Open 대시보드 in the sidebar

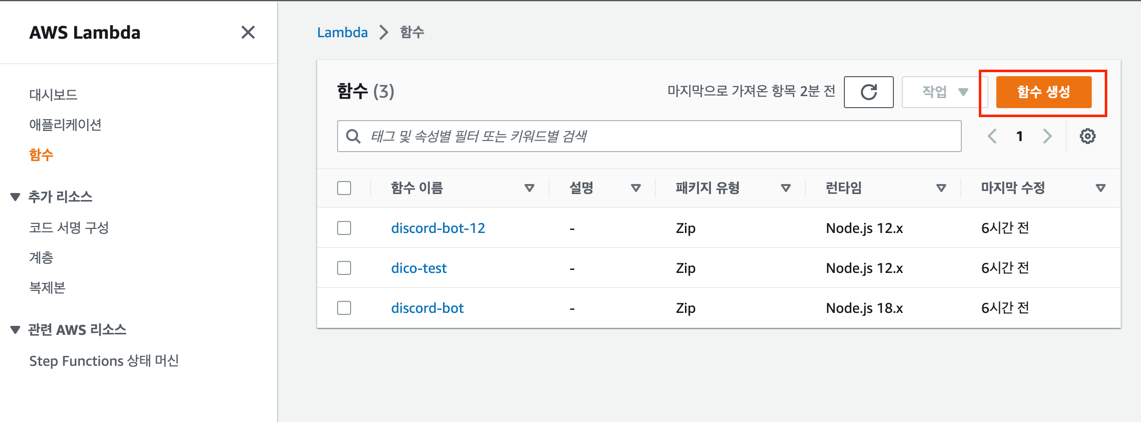(53, 94)
